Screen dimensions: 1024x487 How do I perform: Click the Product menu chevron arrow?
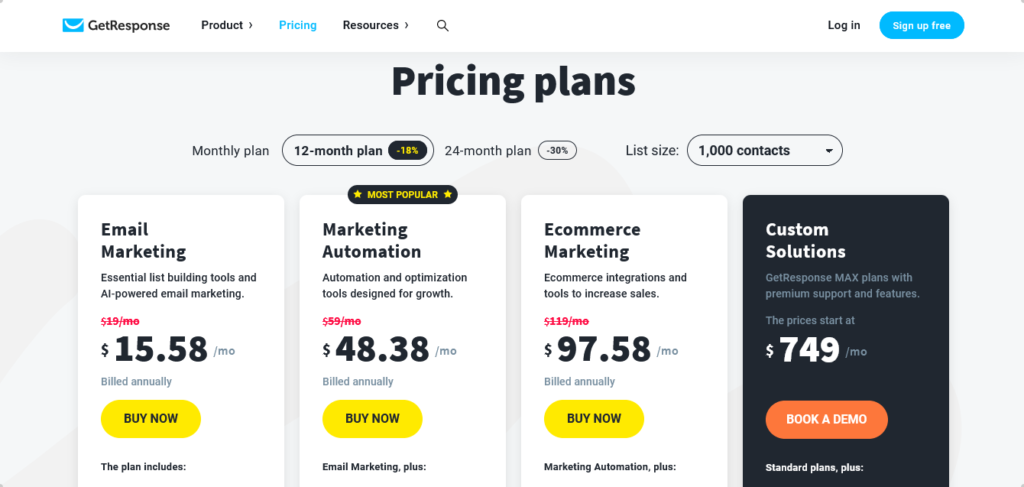click(x=251, y=25)
